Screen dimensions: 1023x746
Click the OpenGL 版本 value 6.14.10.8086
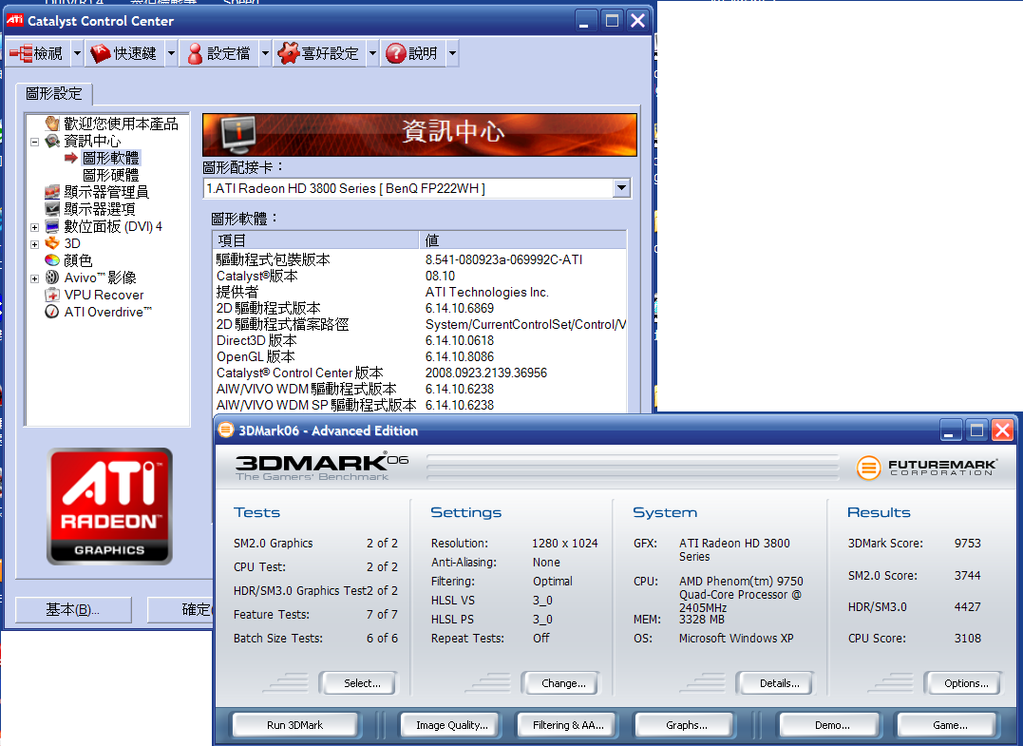coord(459,357)
